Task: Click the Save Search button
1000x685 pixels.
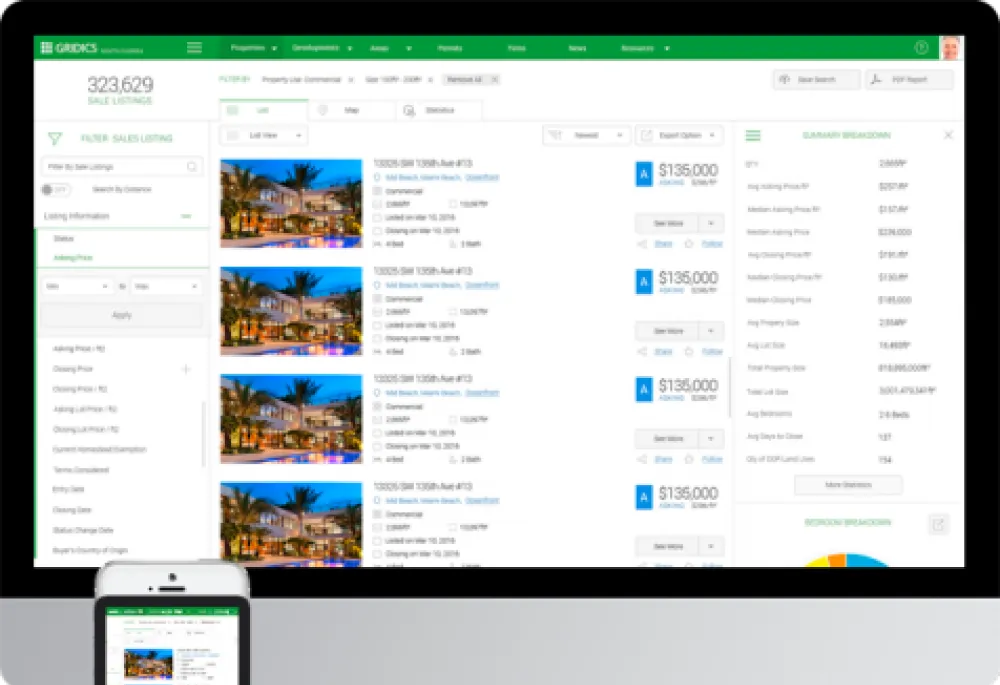Action: (816, 80)
